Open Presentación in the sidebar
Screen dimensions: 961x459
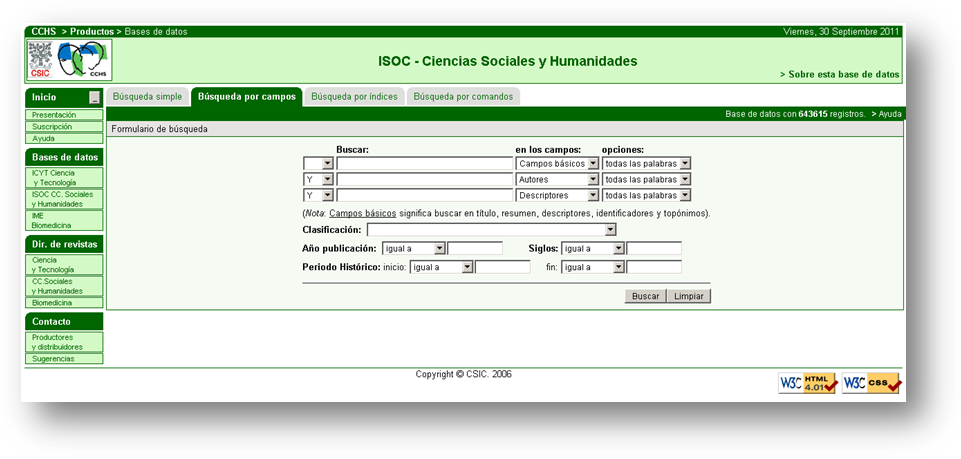point(64,115)
